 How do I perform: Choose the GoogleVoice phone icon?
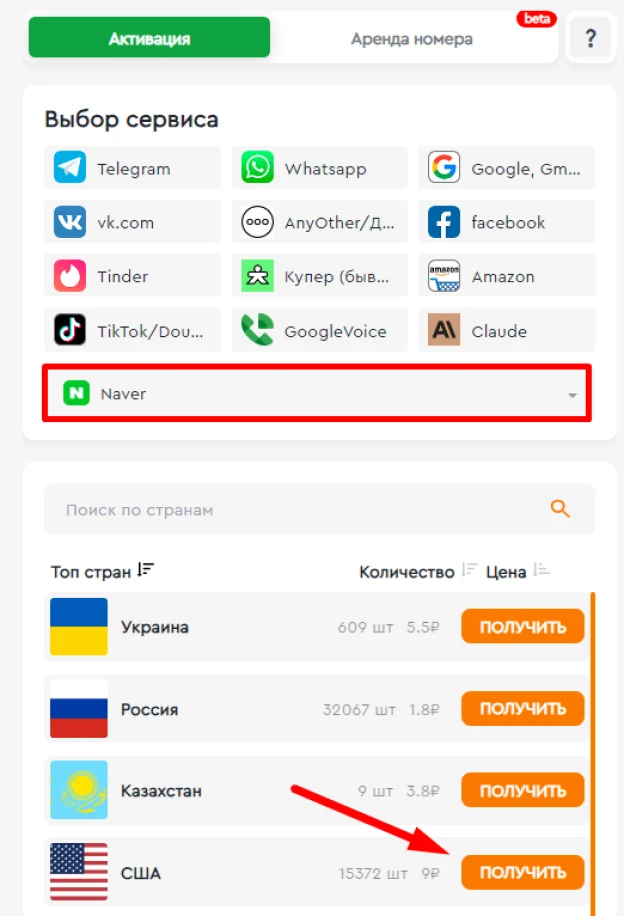tap(257, 330)
